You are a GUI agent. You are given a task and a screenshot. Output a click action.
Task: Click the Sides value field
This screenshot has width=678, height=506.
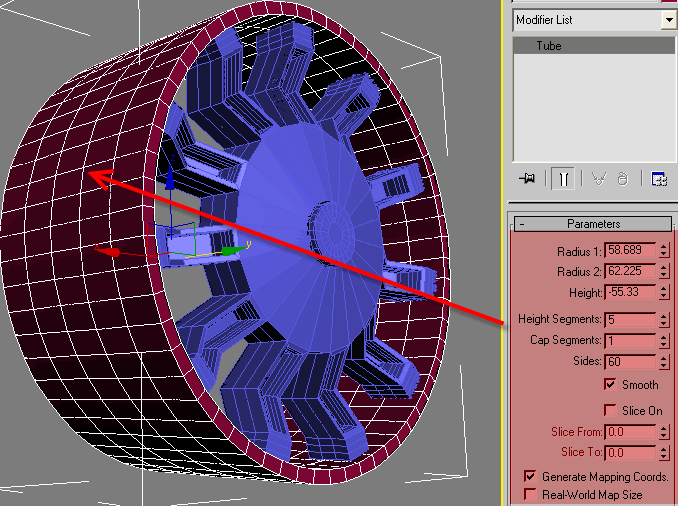tap(630, 361)
